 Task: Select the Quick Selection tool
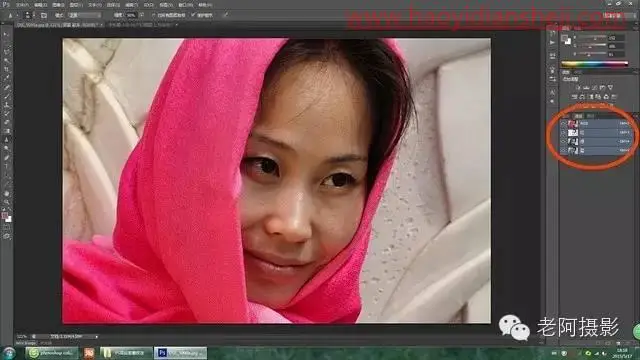pyautogui.click(x=6, y=61)
